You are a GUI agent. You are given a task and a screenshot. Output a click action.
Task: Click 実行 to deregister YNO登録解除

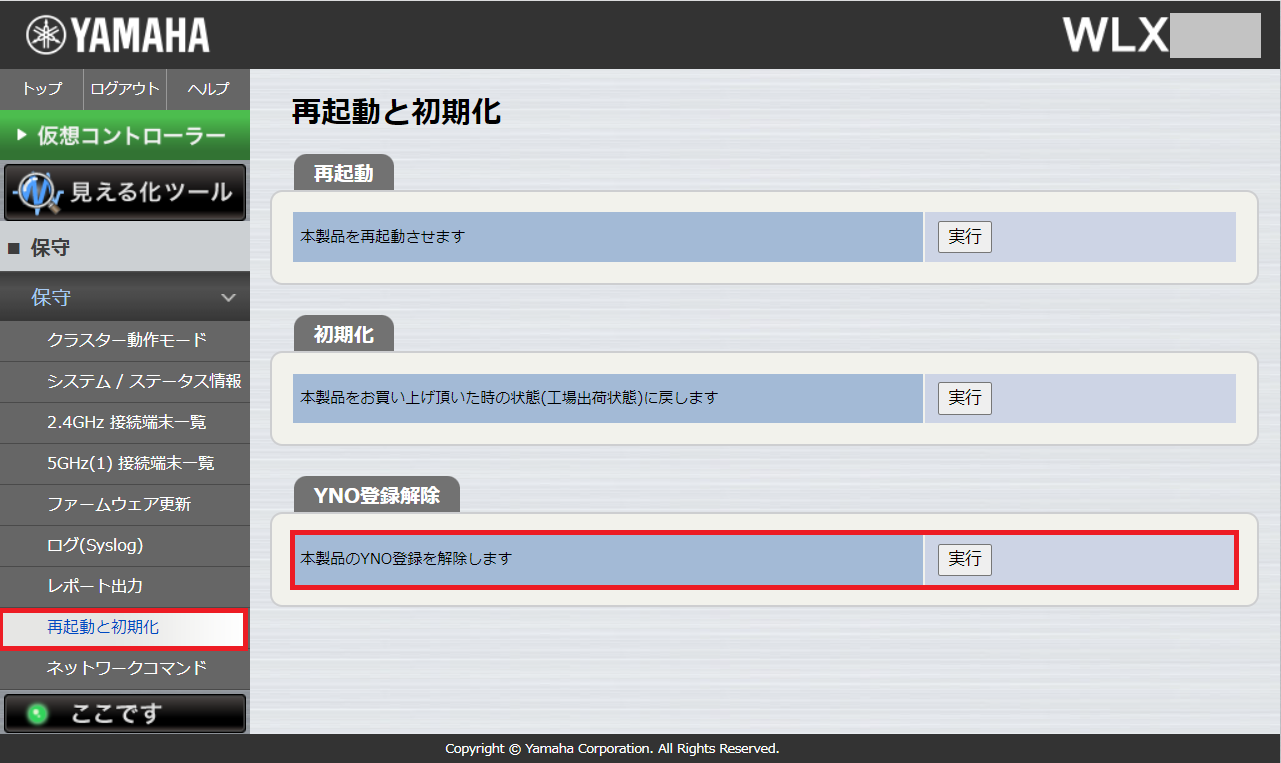[963, 559]
